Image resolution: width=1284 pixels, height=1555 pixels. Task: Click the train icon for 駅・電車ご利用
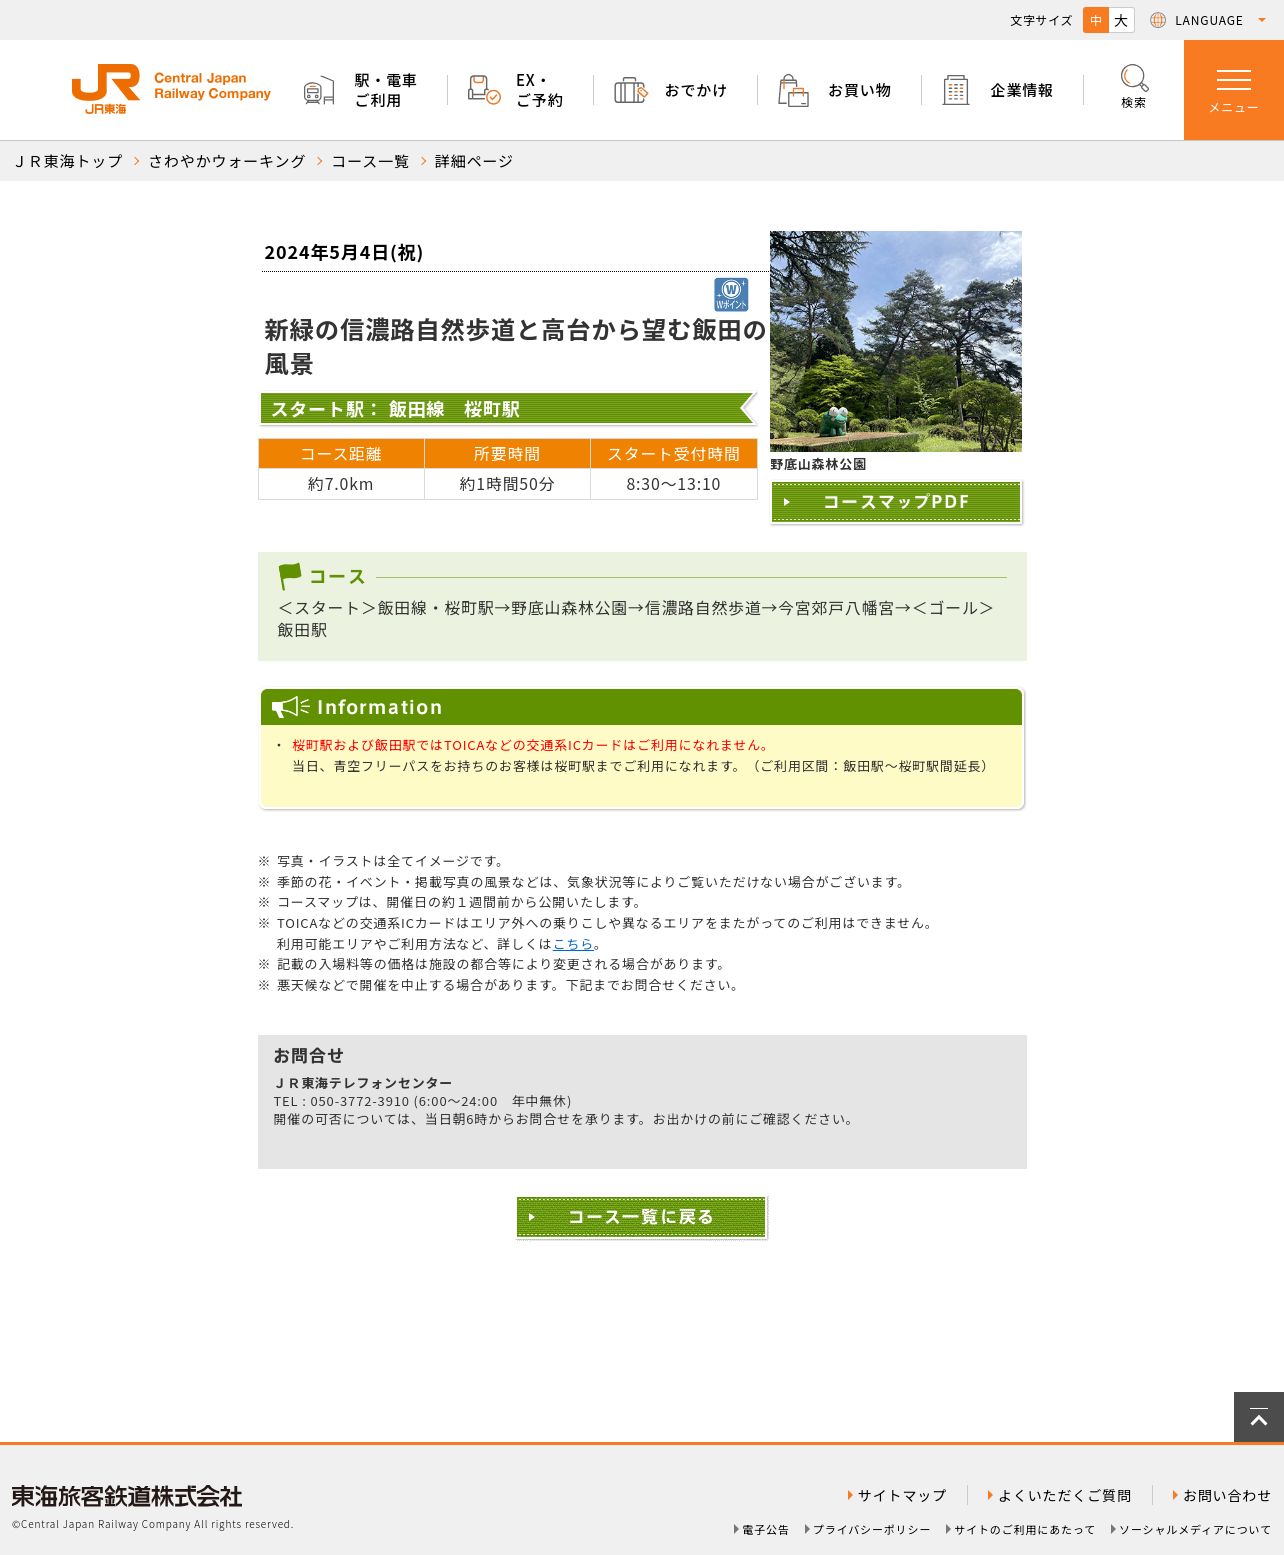(x=319, y=90)
